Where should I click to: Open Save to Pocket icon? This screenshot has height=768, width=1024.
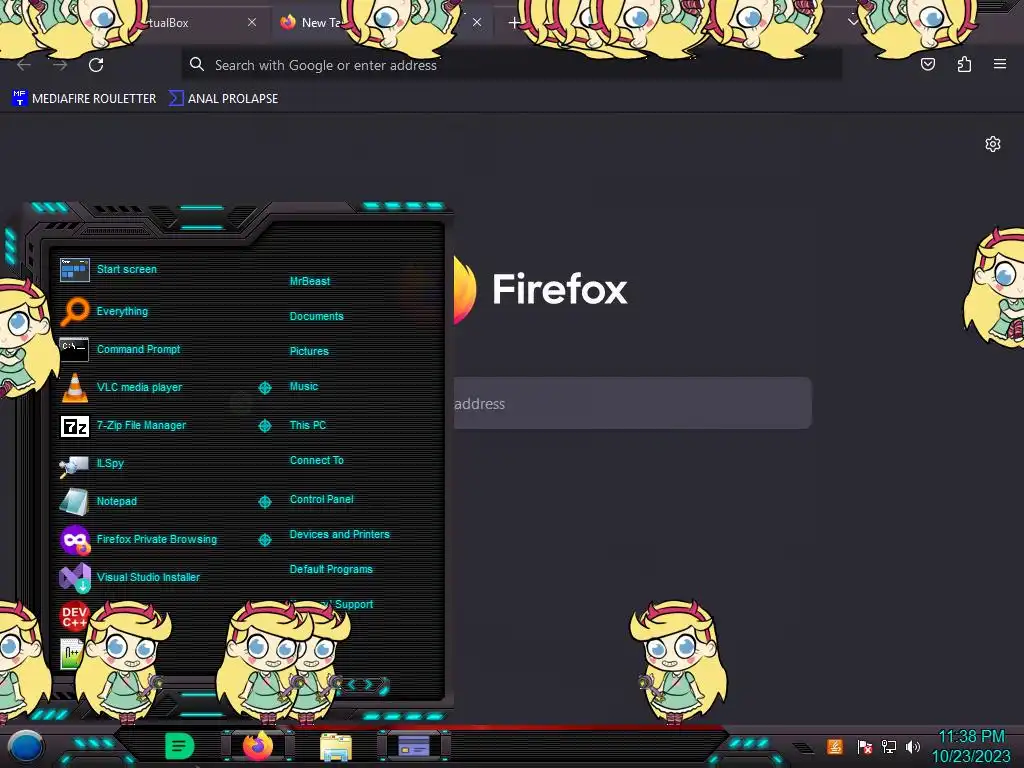(x=927, y=64)
